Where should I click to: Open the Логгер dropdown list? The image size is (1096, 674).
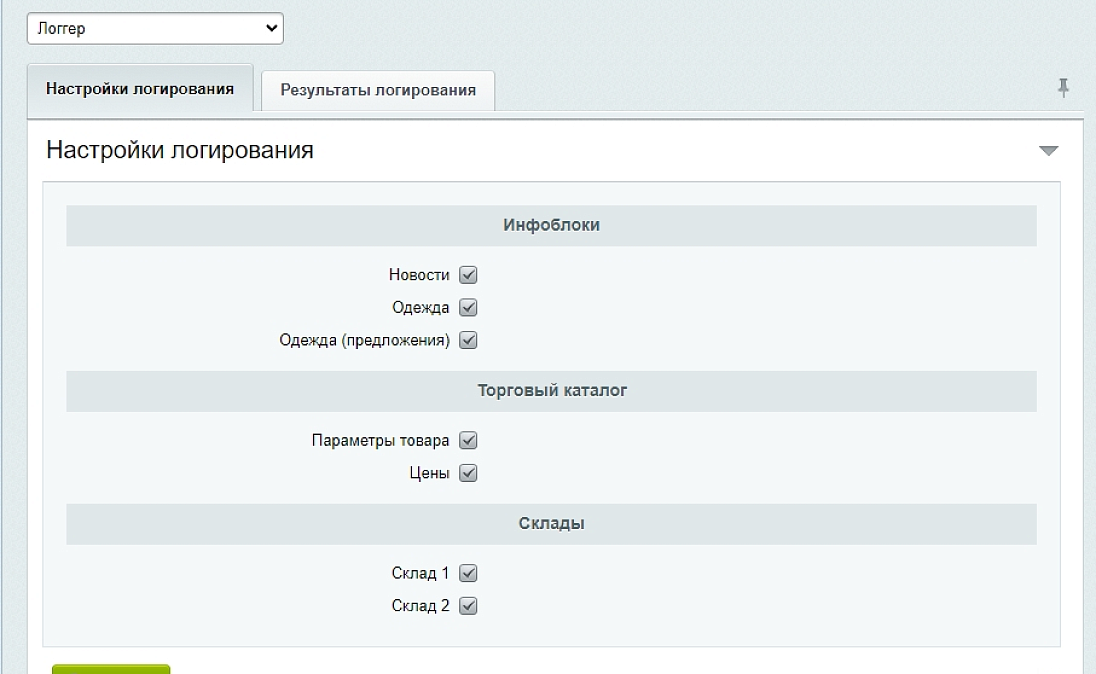[155, 28]
